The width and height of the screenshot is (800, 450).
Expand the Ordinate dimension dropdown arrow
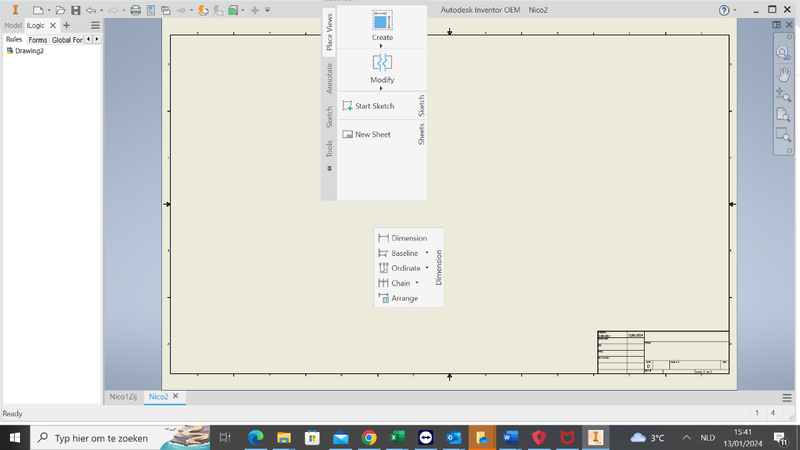coord(427,268)
